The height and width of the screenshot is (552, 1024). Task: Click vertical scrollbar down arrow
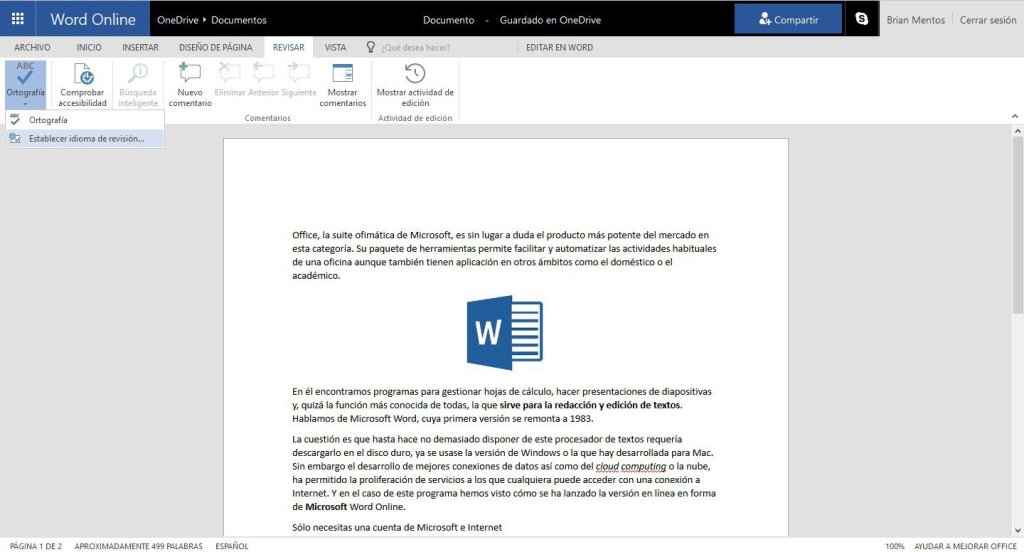click(1017, 530)
